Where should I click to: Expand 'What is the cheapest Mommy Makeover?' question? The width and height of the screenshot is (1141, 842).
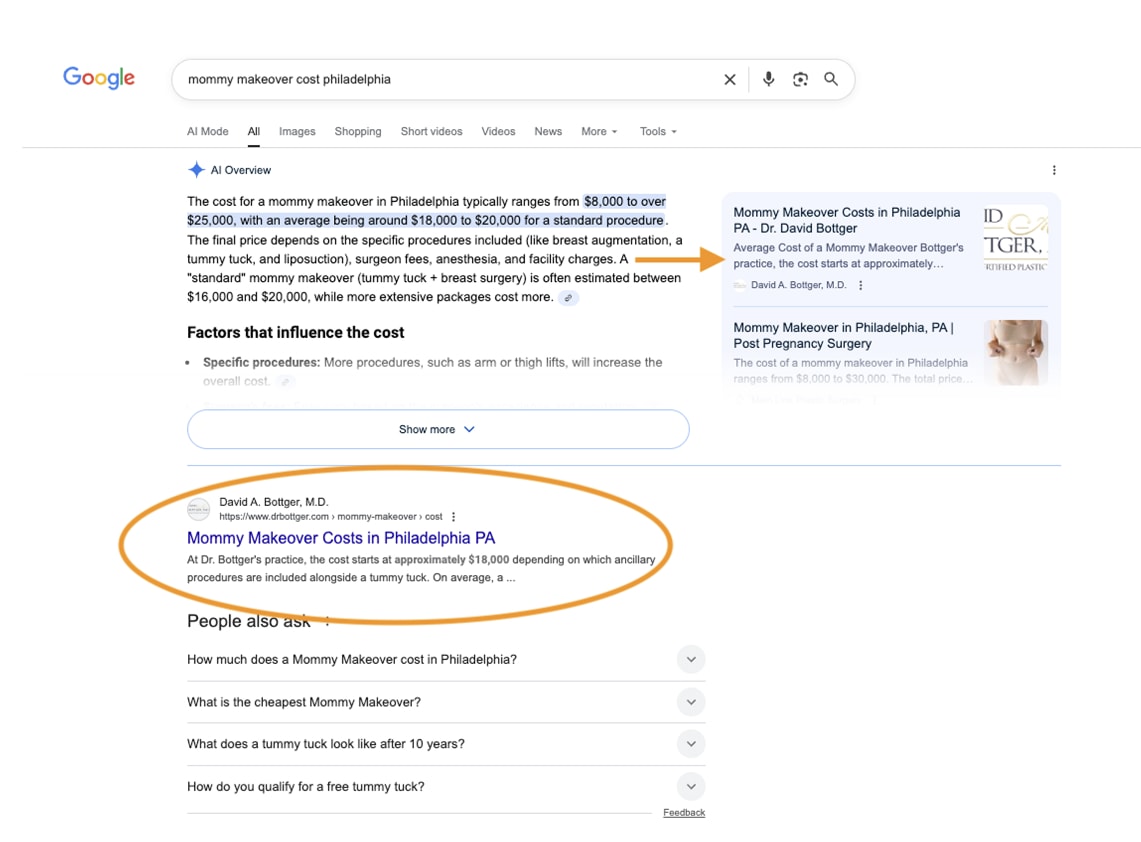(x=691, y=702)
